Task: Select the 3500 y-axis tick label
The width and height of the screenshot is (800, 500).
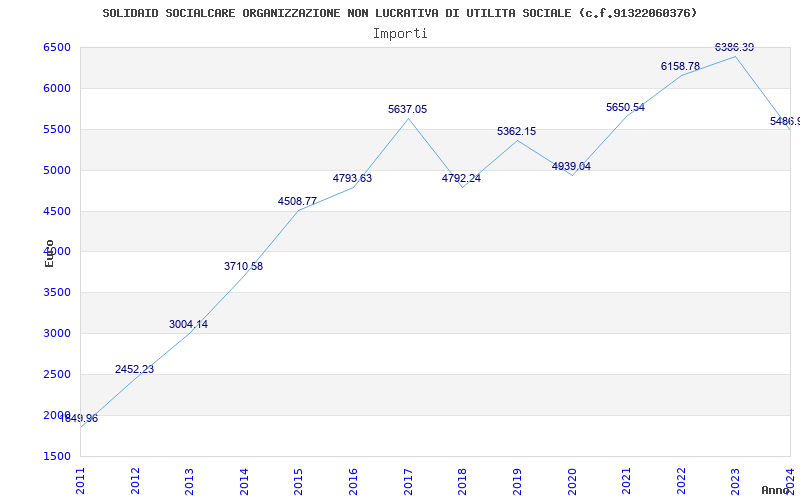Action: 57,292
